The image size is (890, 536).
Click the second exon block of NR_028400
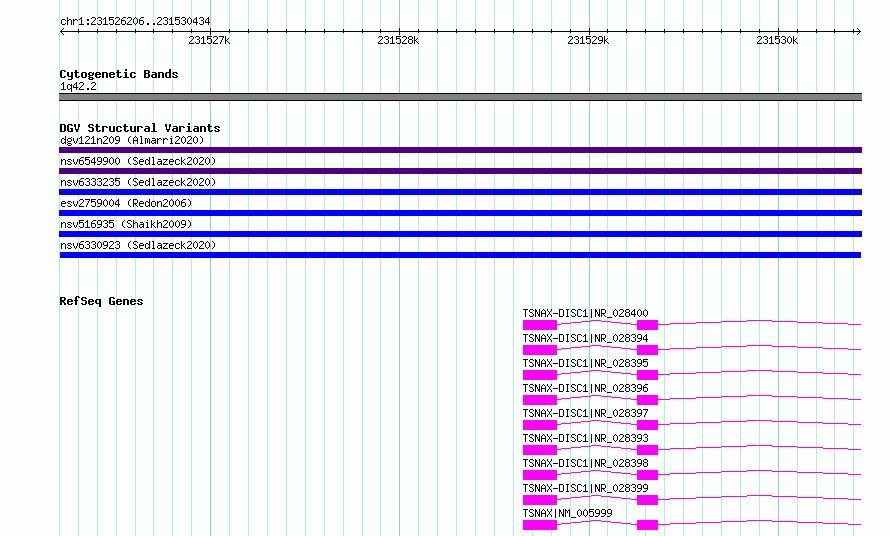click(x=647, y=325)
